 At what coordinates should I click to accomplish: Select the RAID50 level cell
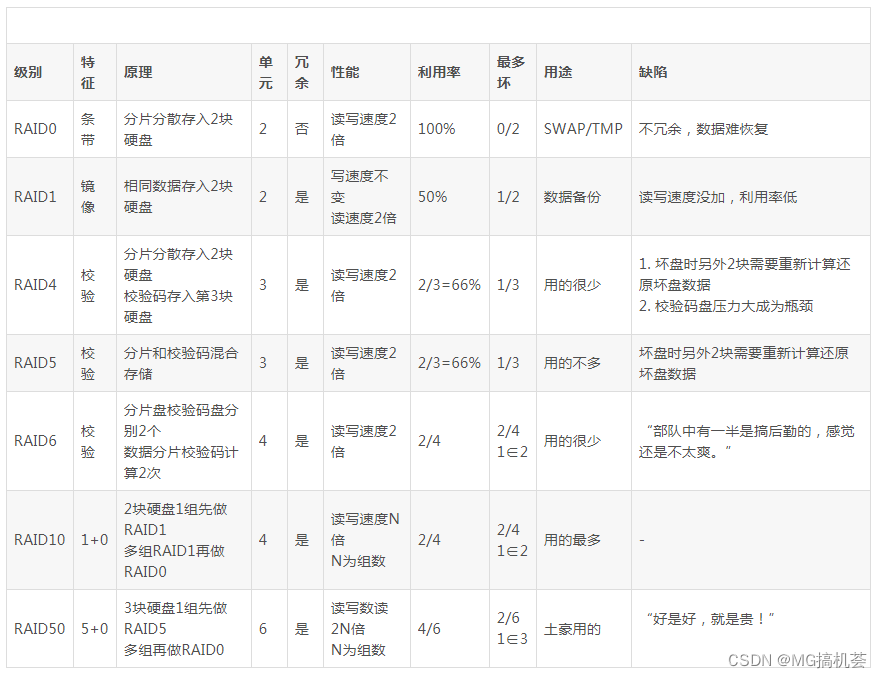click(x=40, y=628)
